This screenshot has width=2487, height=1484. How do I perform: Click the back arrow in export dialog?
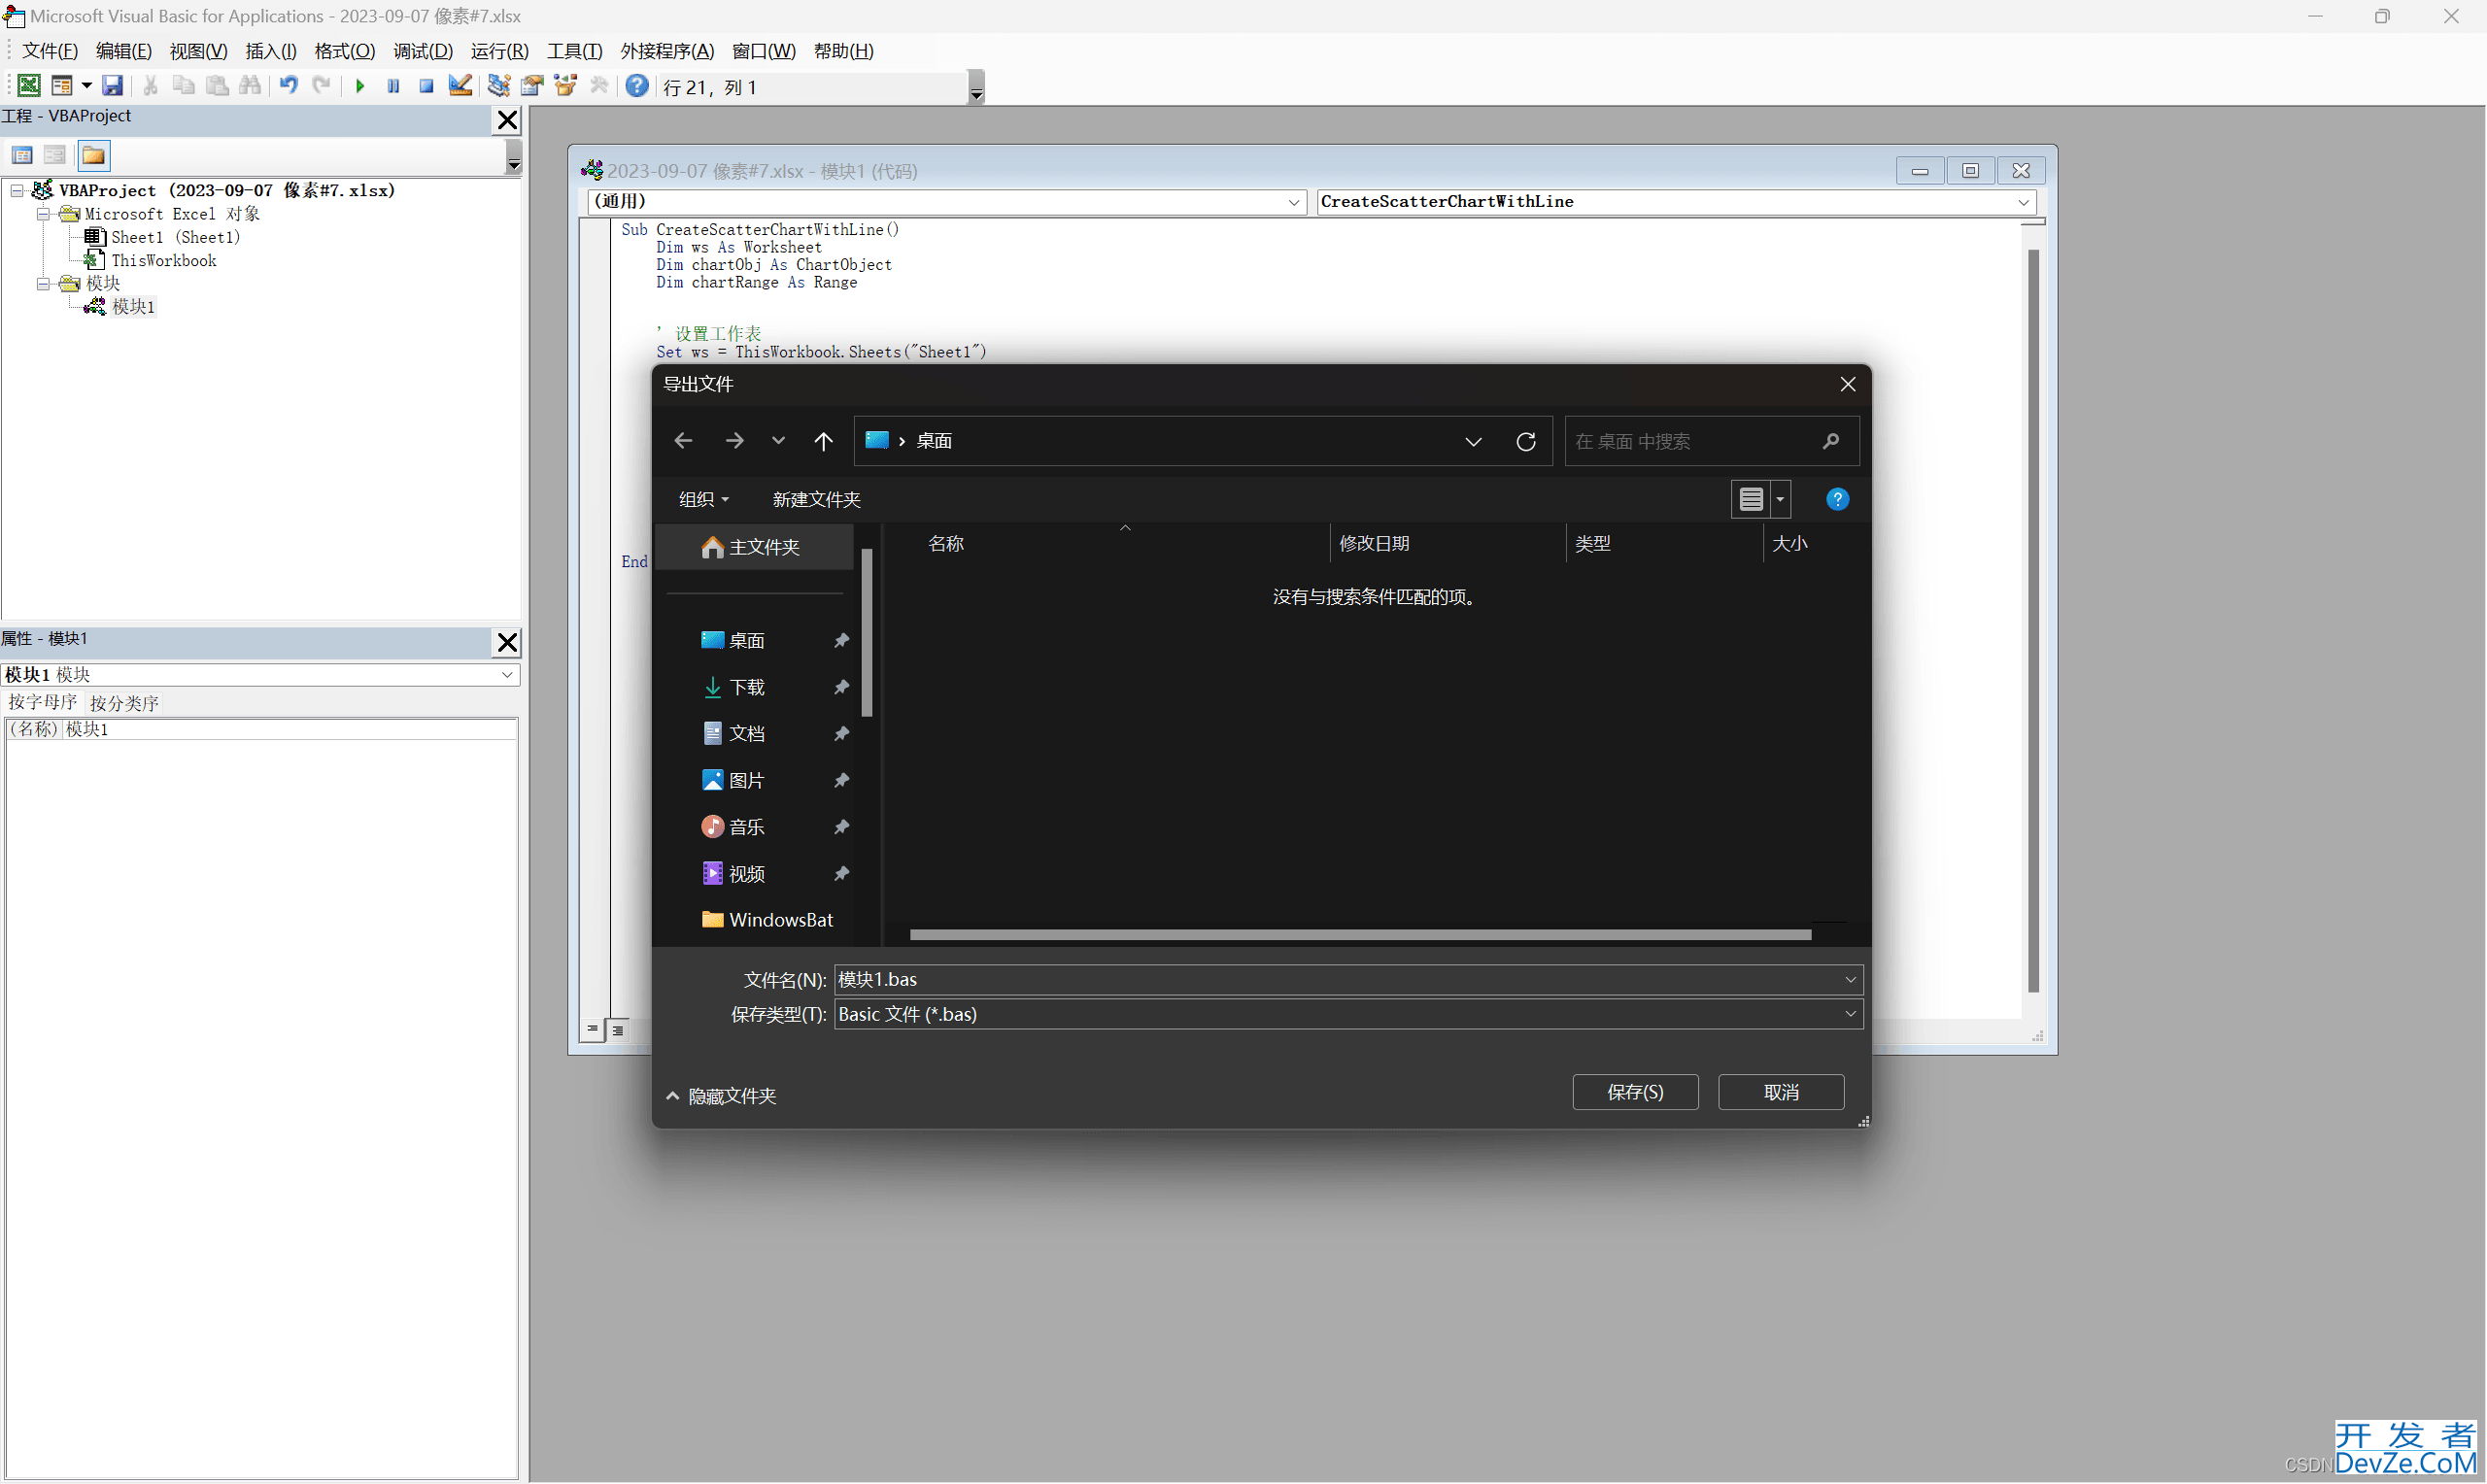pyautogui.click(x=683, y=441)
